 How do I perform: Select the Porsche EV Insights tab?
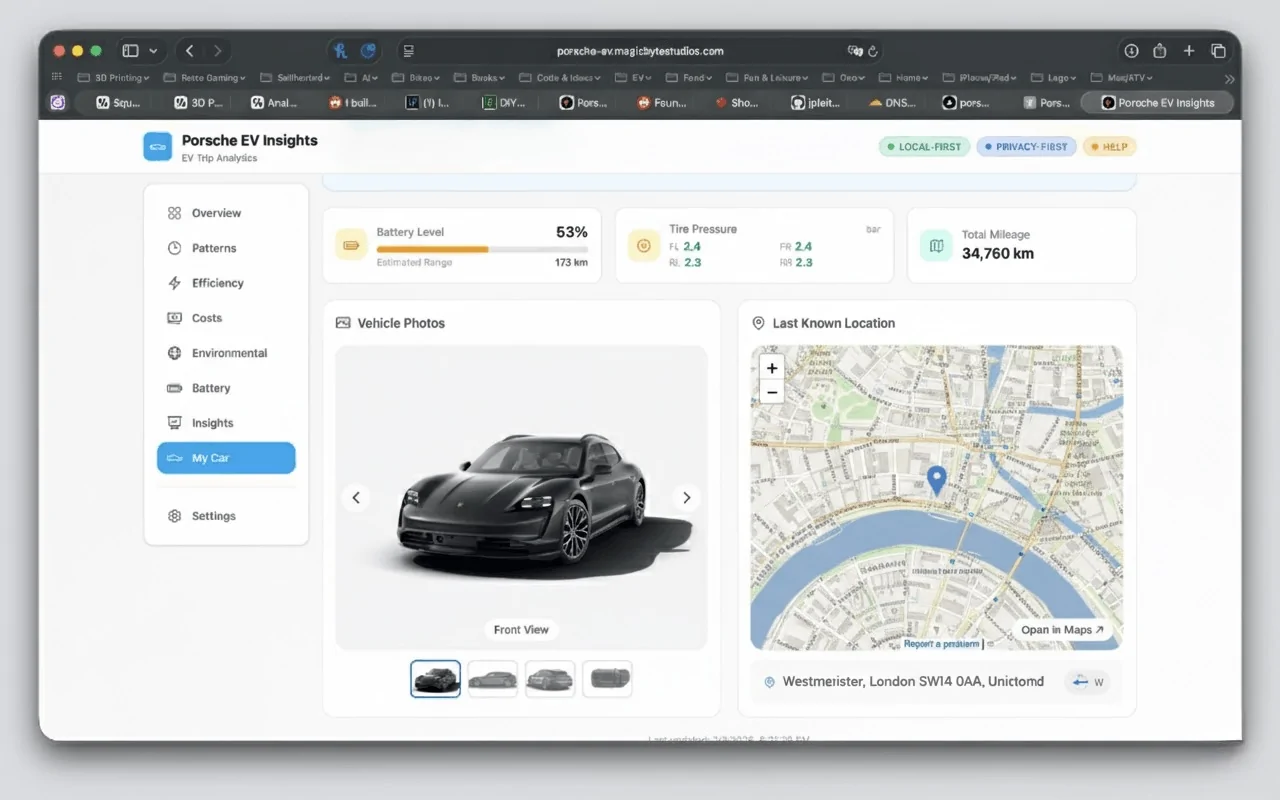click(x=1157, y=102)
